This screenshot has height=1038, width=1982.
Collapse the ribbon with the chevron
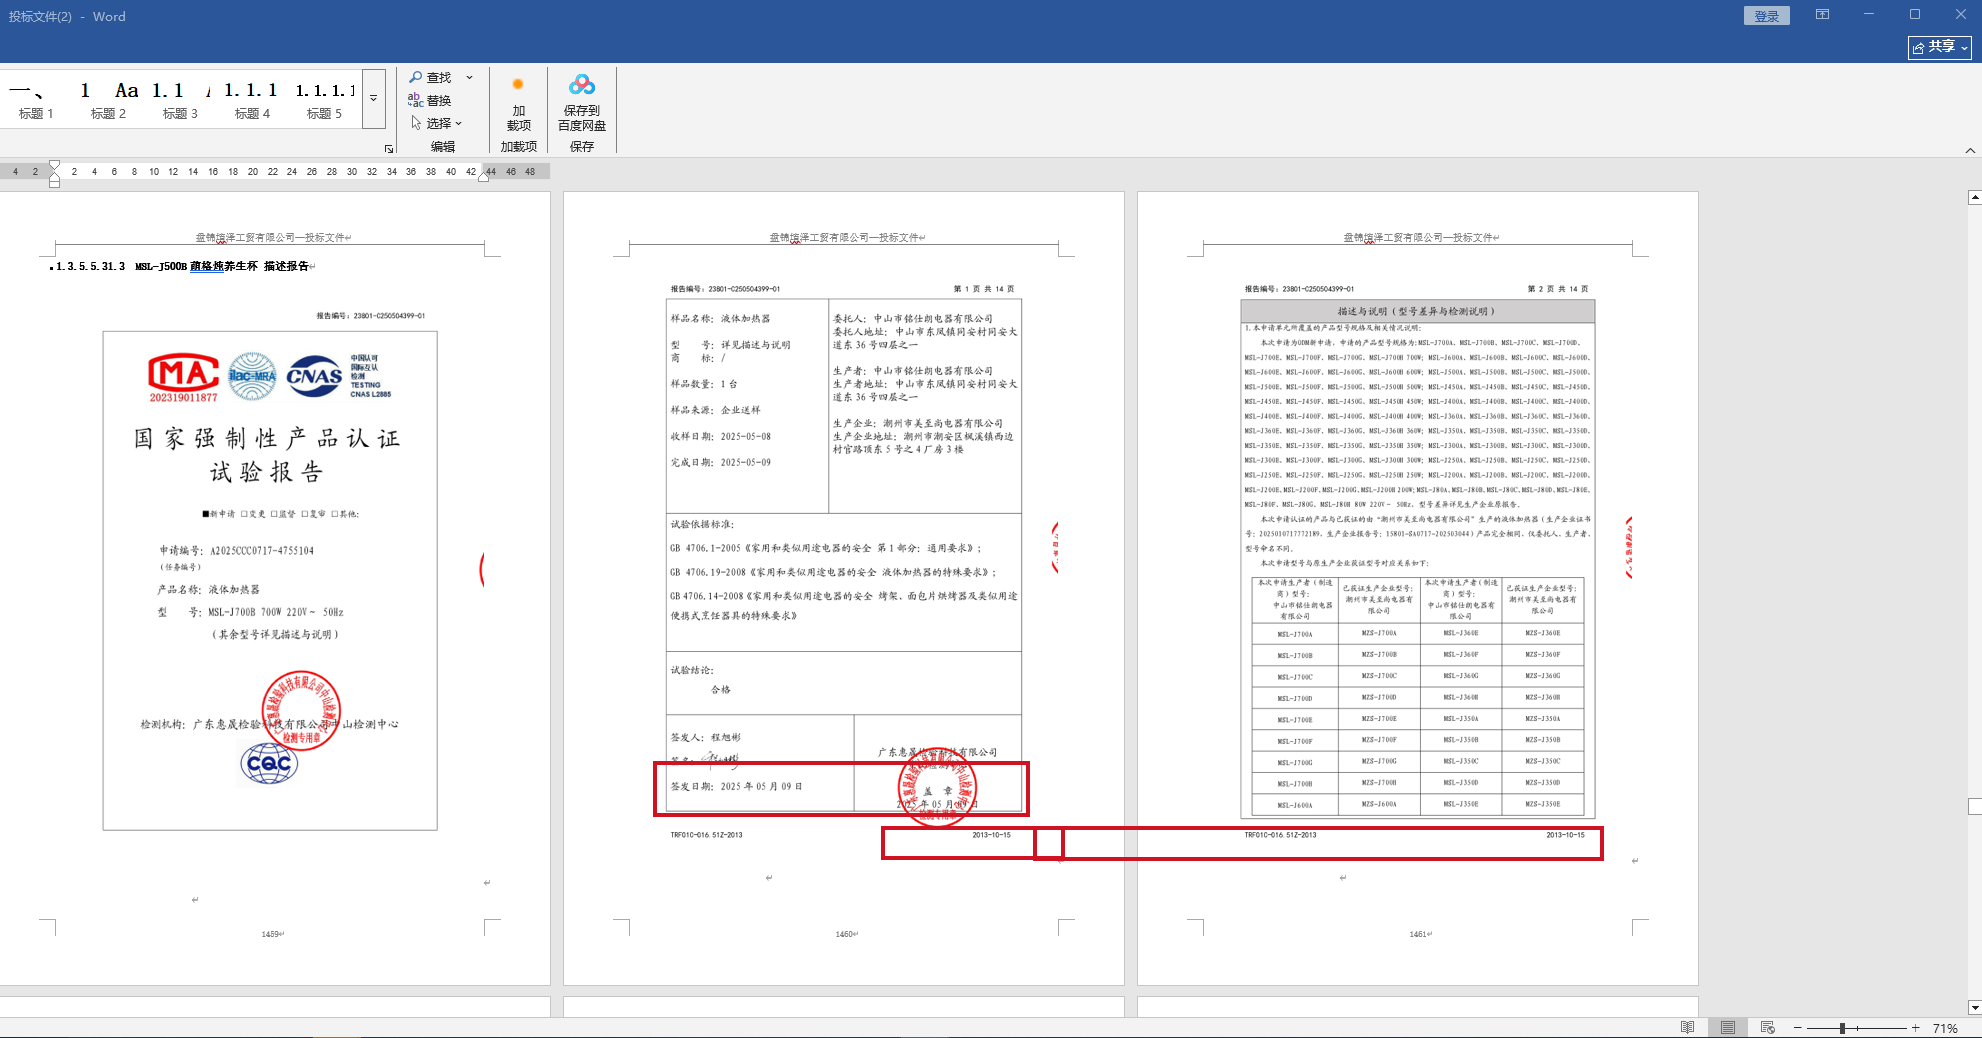[x=1970, y=150]
